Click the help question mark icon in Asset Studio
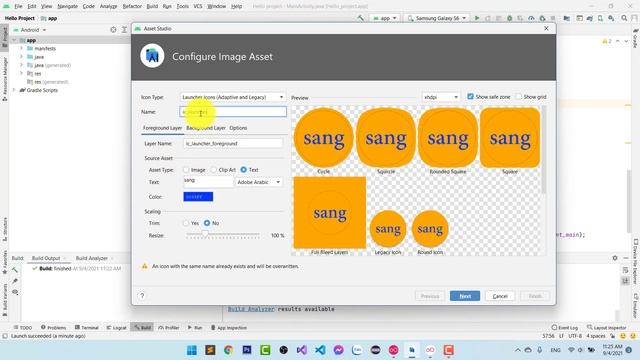 [142, 296]
